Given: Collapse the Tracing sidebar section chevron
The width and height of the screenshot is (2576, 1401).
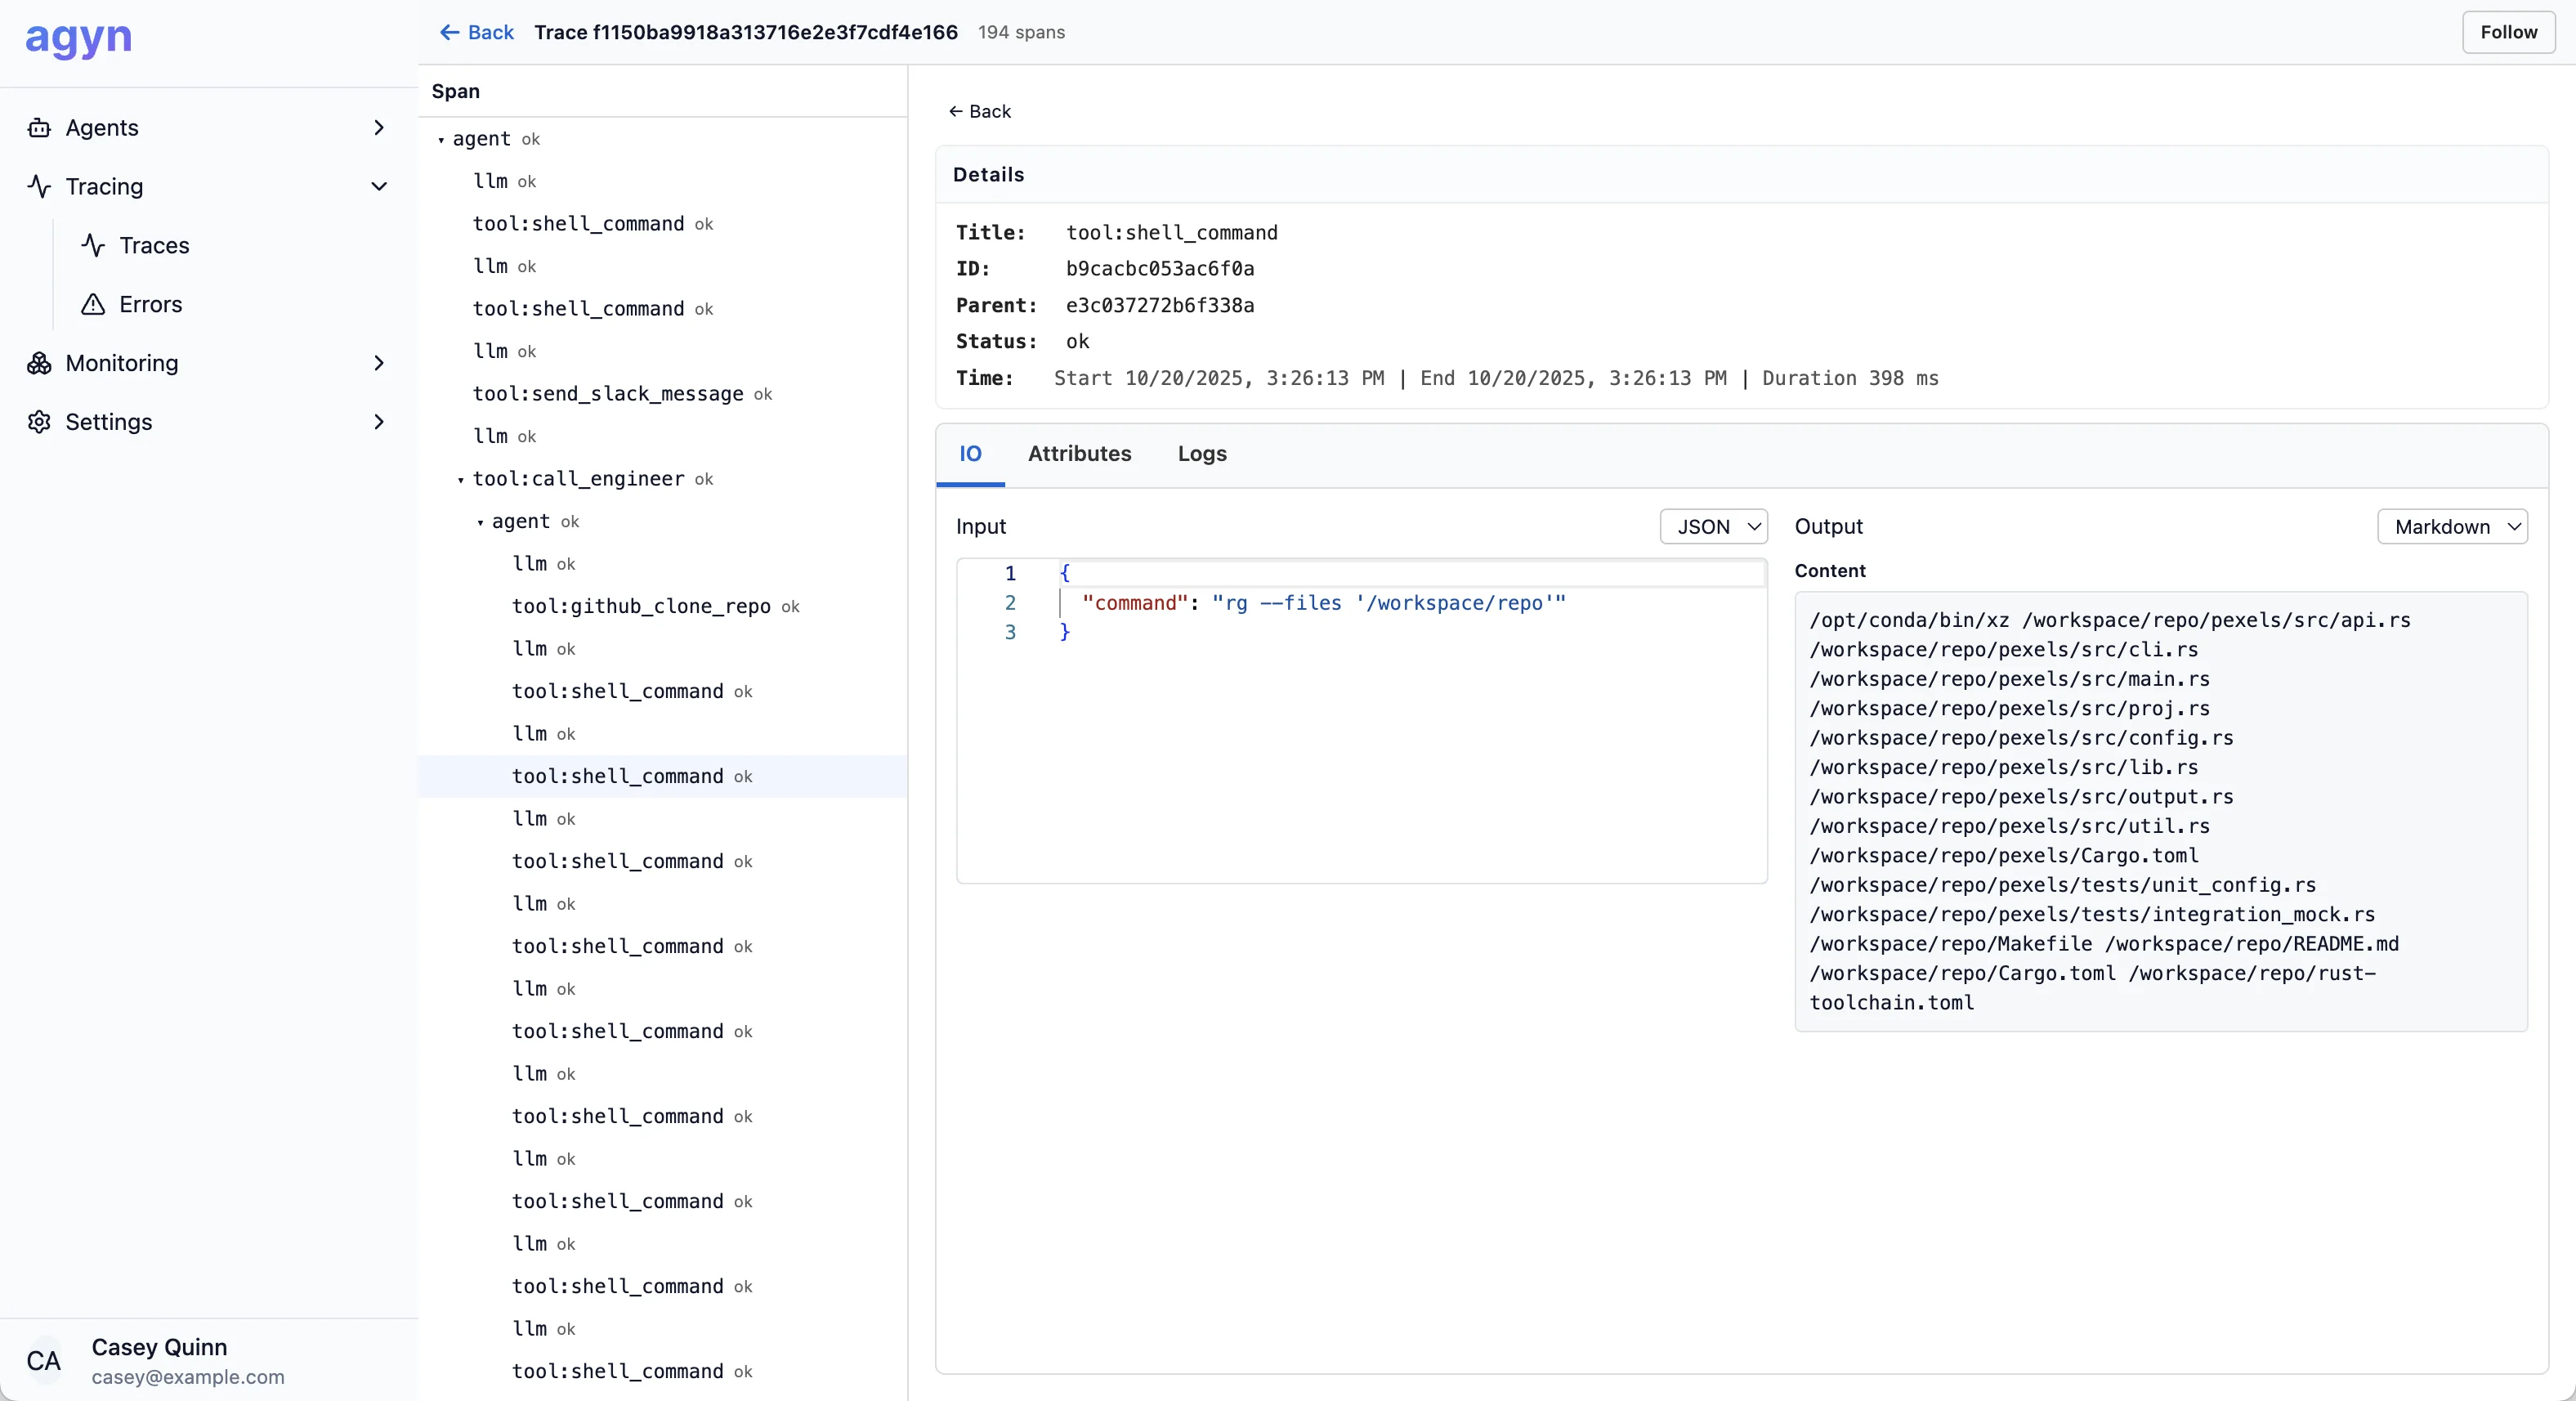Looking at the screenshot, I should click(379, 186).
